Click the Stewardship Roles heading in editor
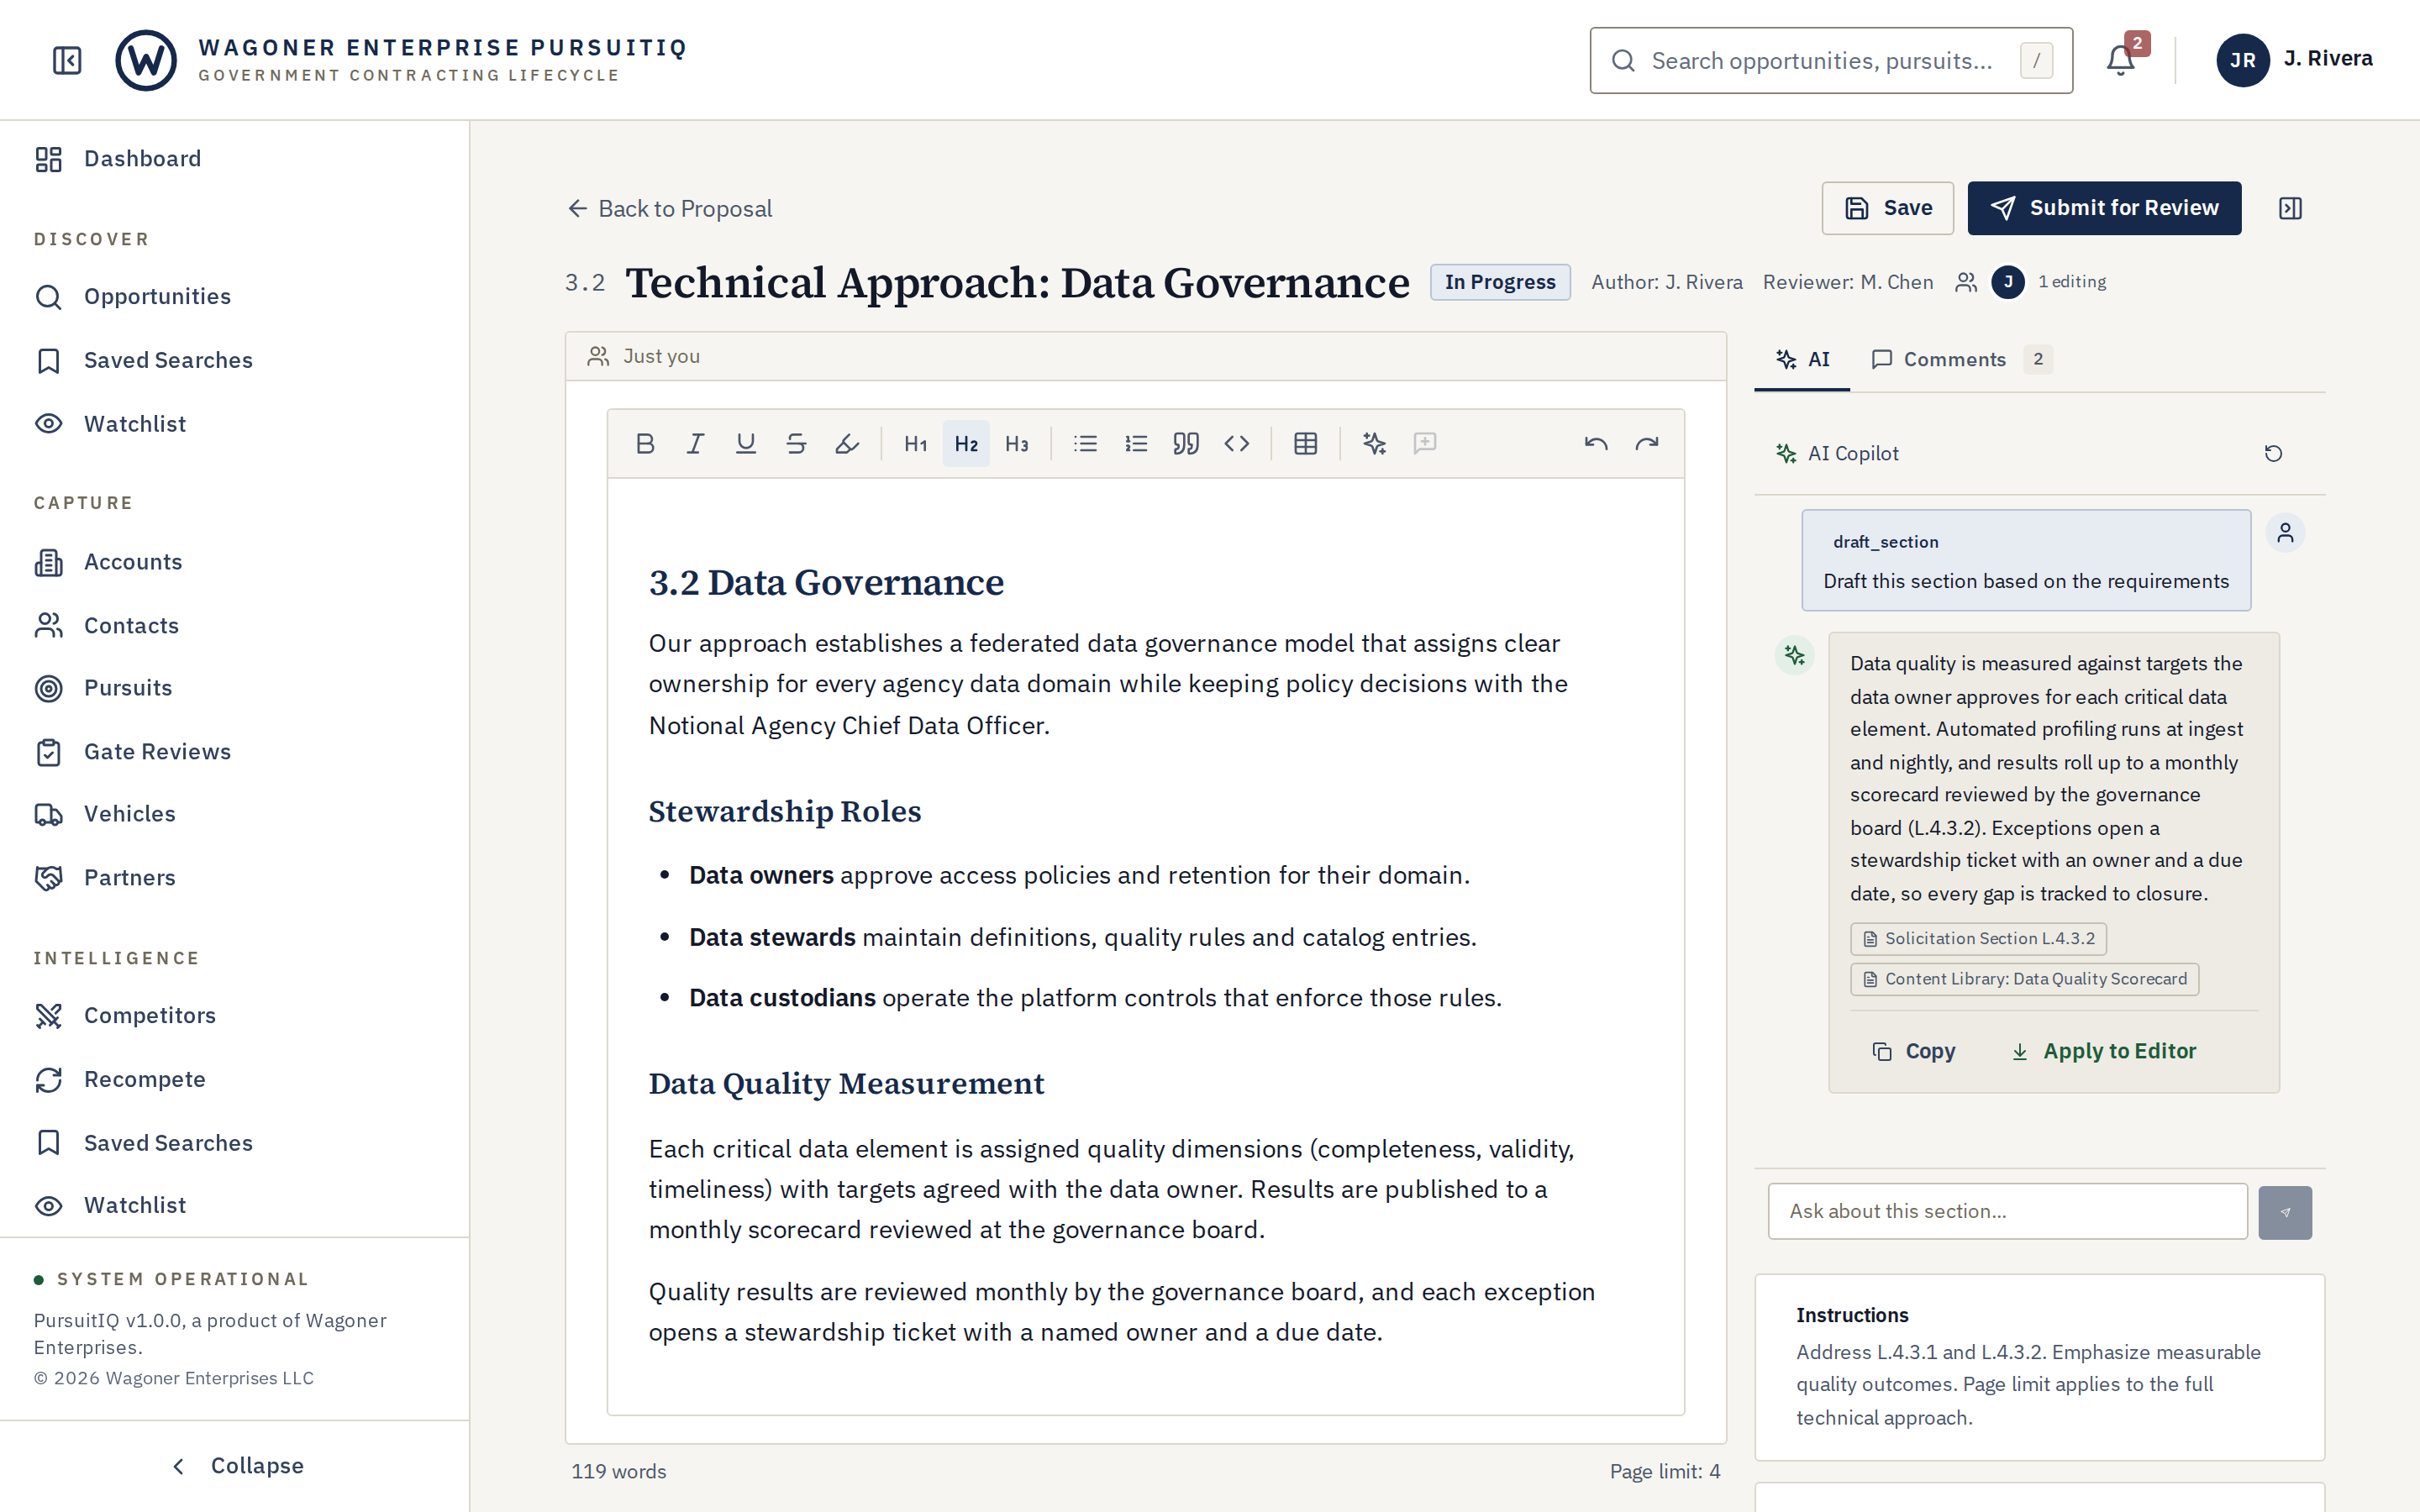 (785, 811)
